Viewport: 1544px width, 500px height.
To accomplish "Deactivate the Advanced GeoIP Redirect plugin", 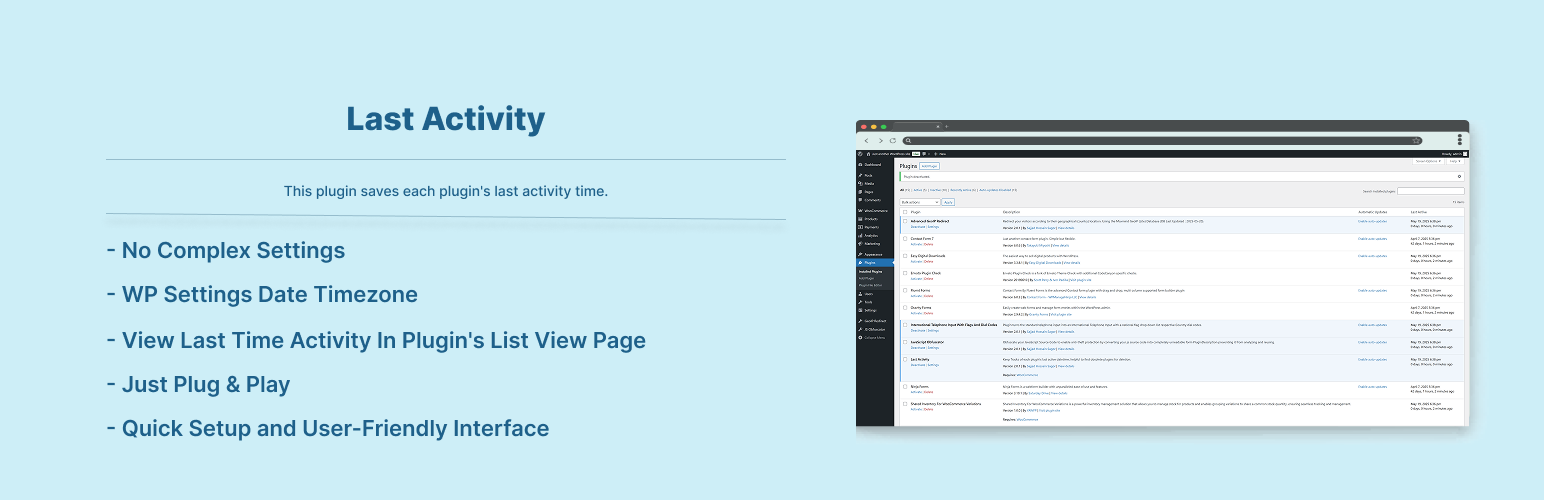I will [x=918, y=227].
